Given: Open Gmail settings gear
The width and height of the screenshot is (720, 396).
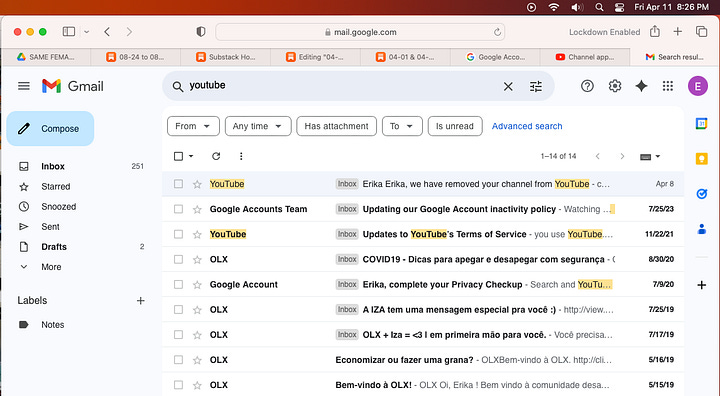Looking at the screenshot, I should tap(615, 86).
